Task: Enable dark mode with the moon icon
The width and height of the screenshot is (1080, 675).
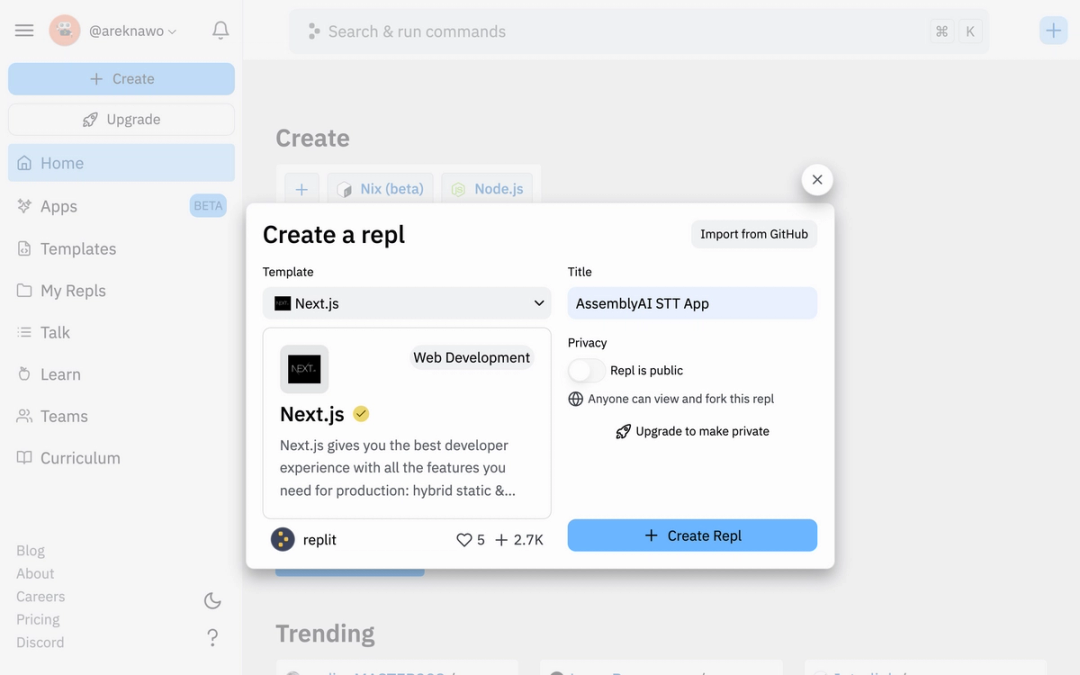Action: click(212, 600)
